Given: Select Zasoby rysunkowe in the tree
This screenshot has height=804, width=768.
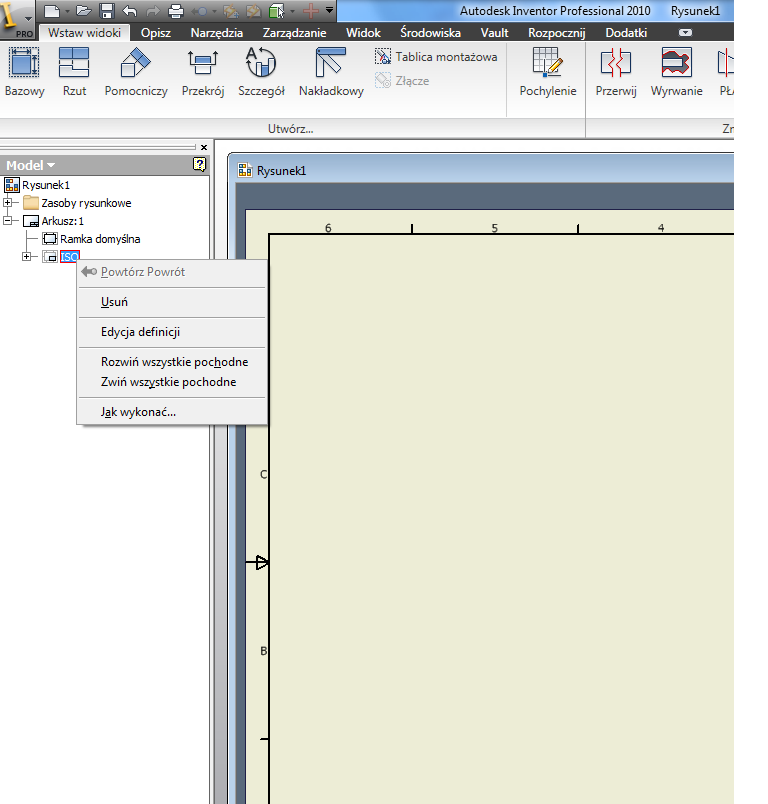Looking at the screenshot, I should (86, 203).
